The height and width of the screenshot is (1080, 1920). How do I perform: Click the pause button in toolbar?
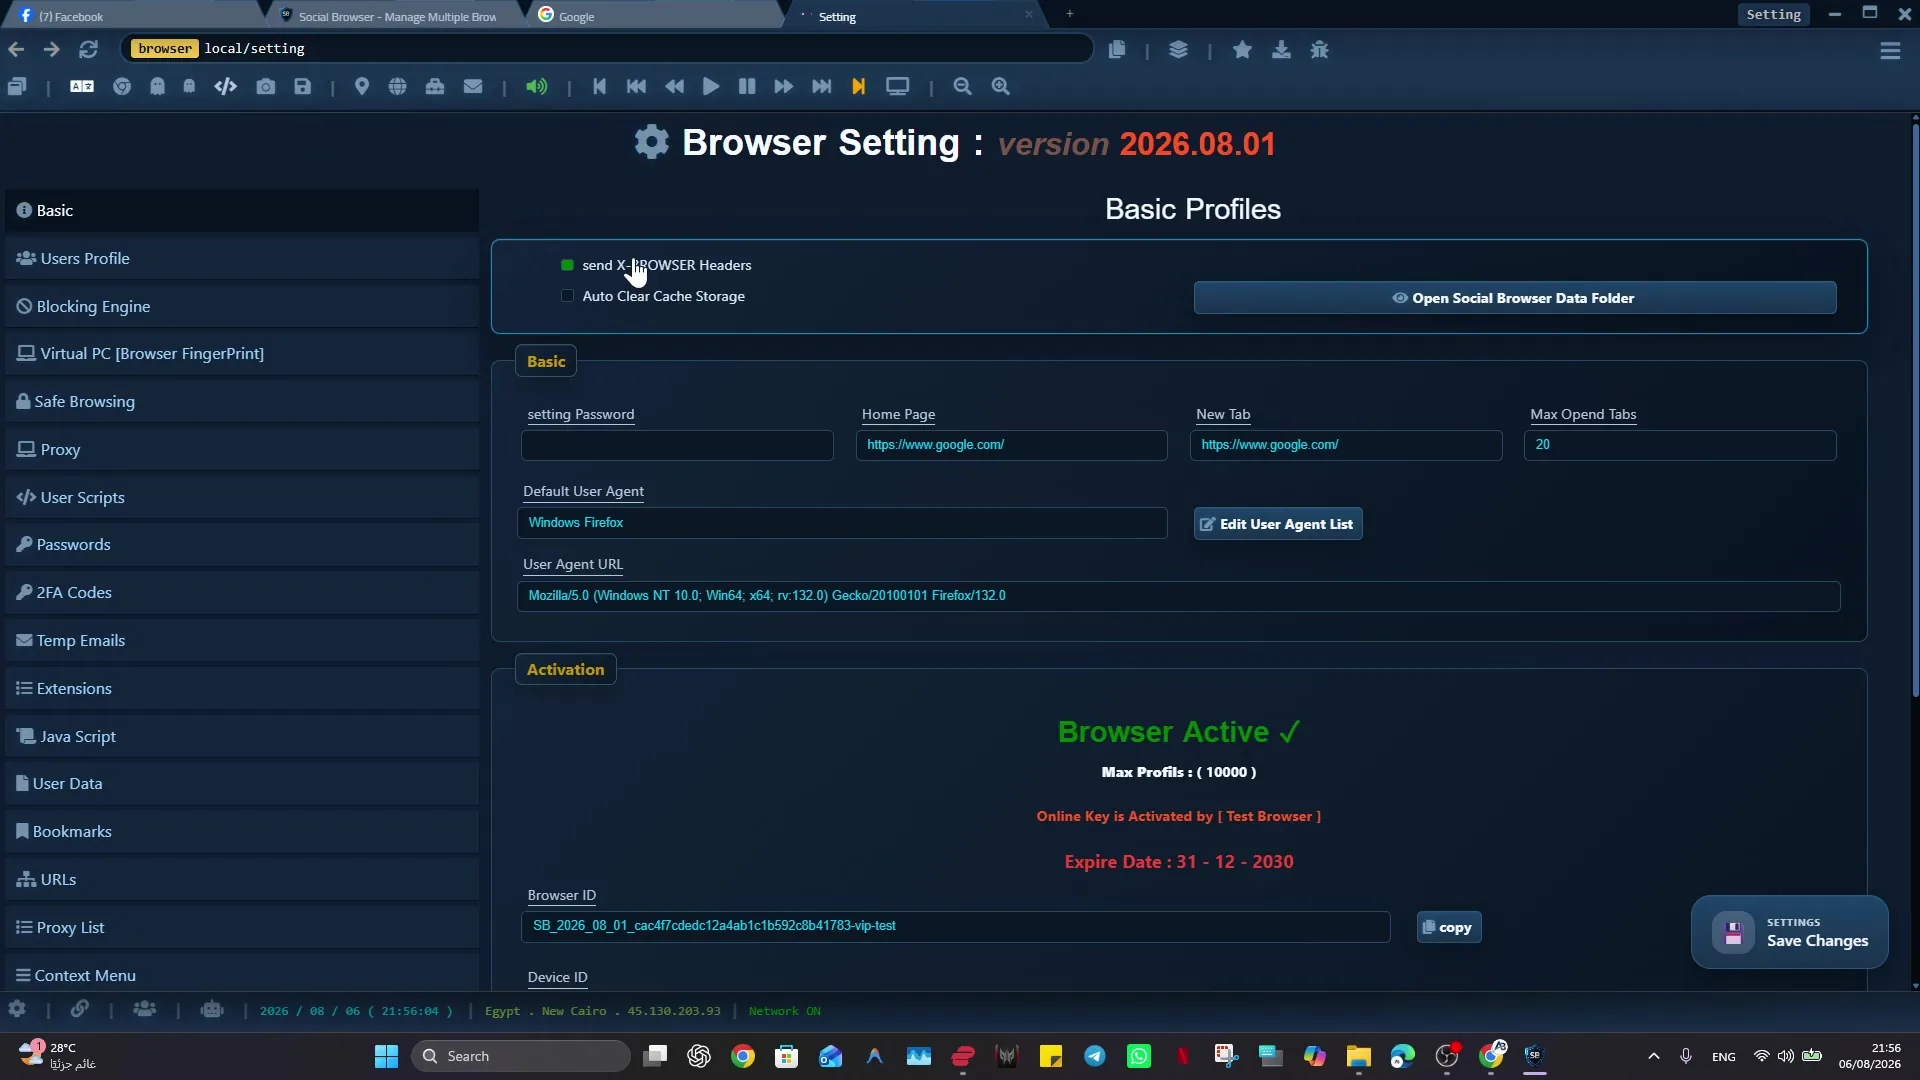(747, 87)
